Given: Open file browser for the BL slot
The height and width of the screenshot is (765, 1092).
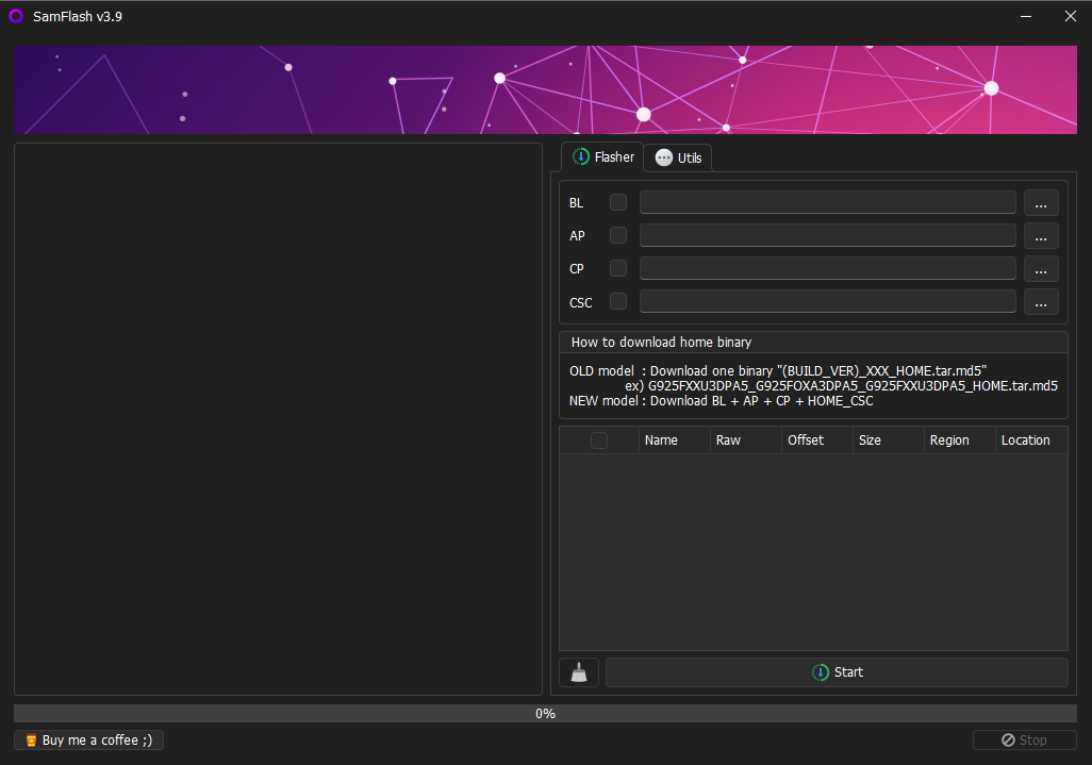Looking at the screenshot, I should pos(1041,202).
